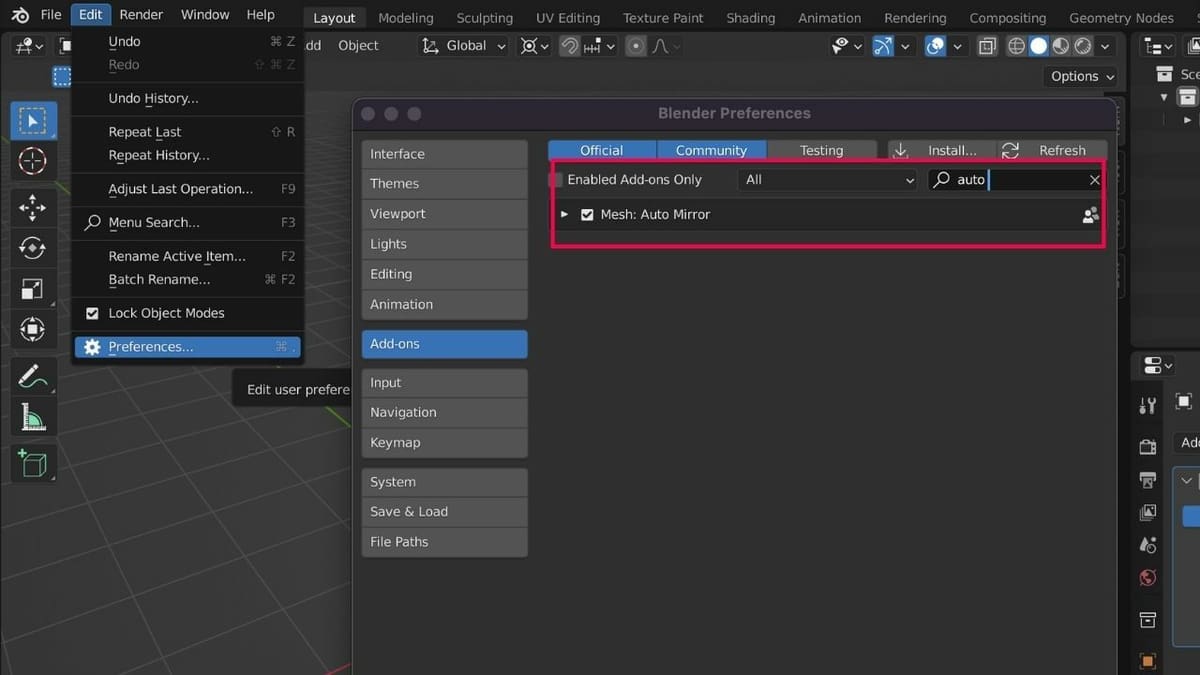Open the Global transform orientation dropdown
This screenshot has height=675, width=1200.
tap(463, 46)
